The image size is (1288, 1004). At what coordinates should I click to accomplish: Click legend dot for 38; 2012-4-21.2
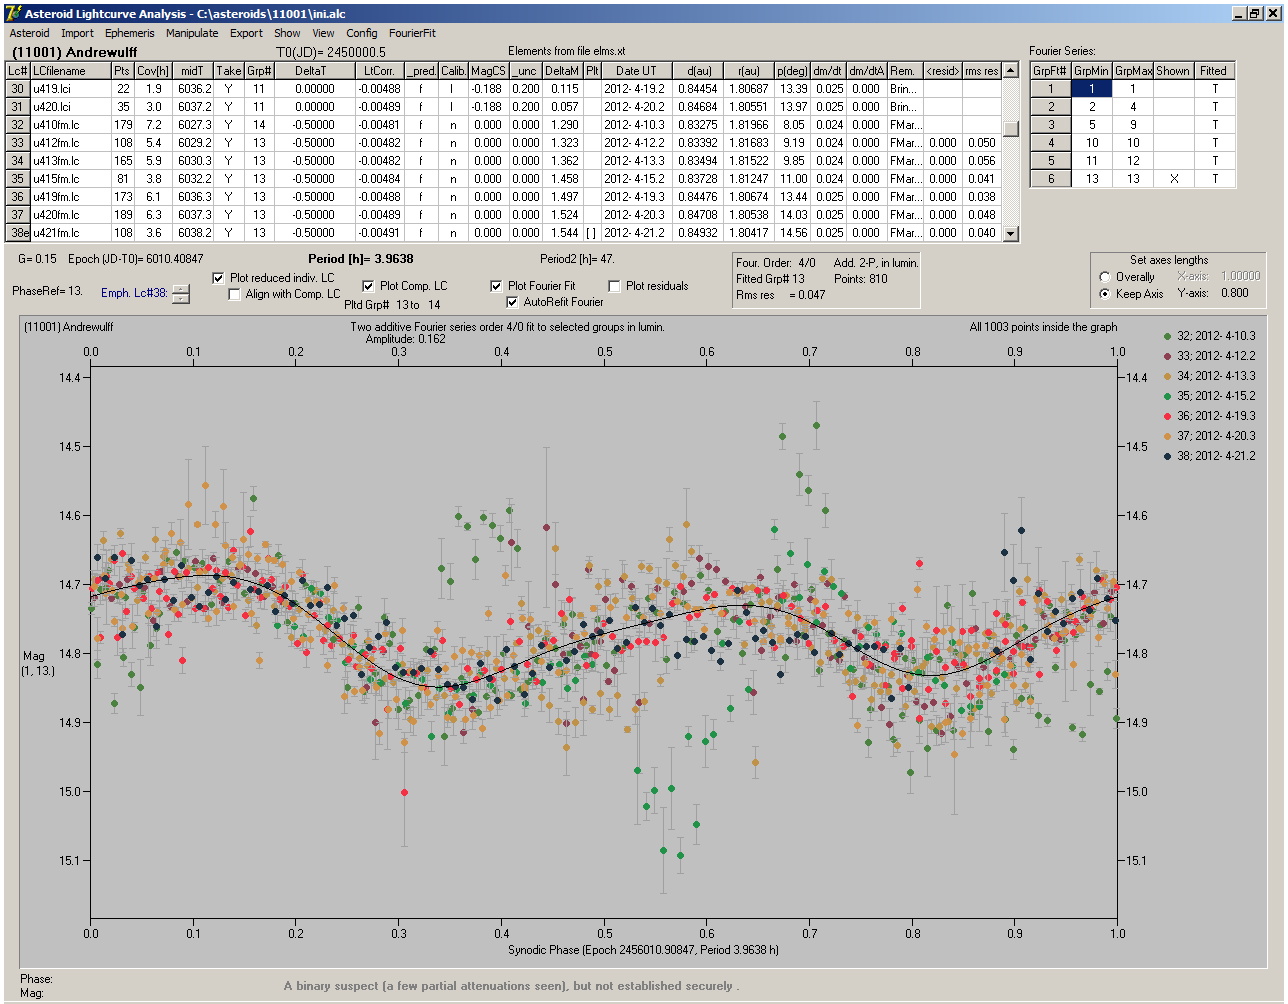[x=1168, y=456]
